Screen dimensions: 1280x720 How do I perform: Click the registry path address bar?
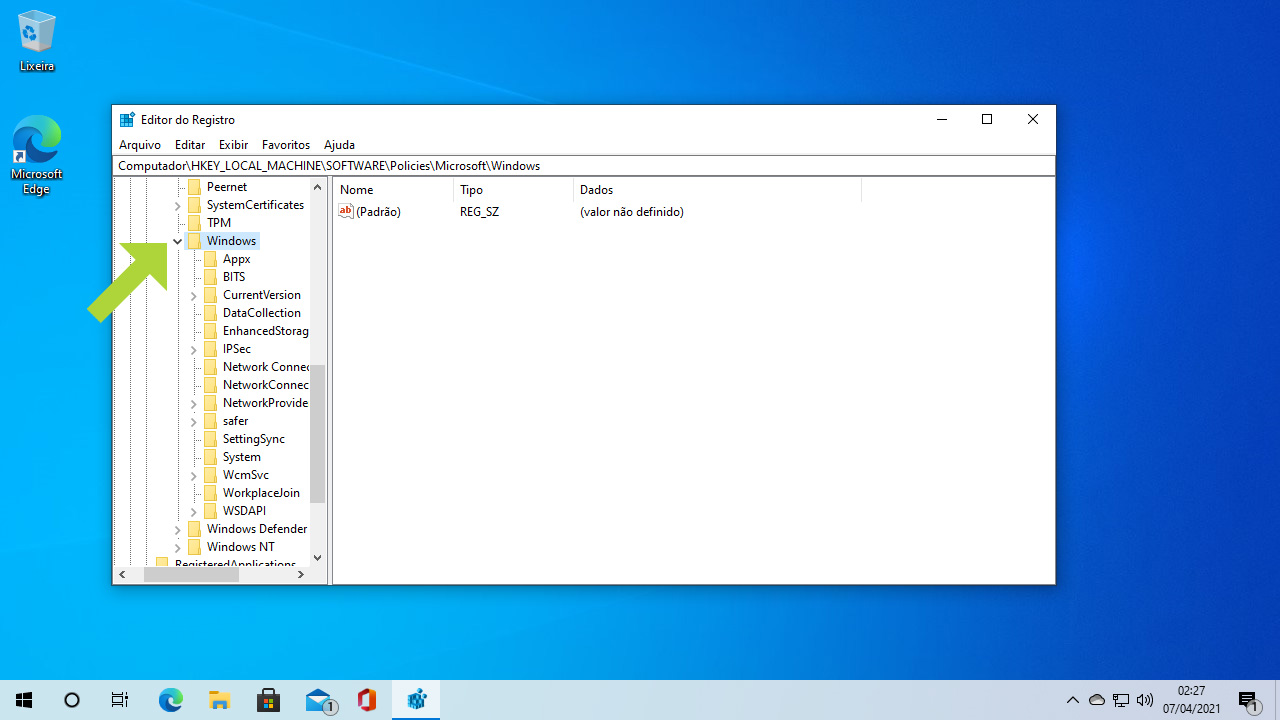584,166
